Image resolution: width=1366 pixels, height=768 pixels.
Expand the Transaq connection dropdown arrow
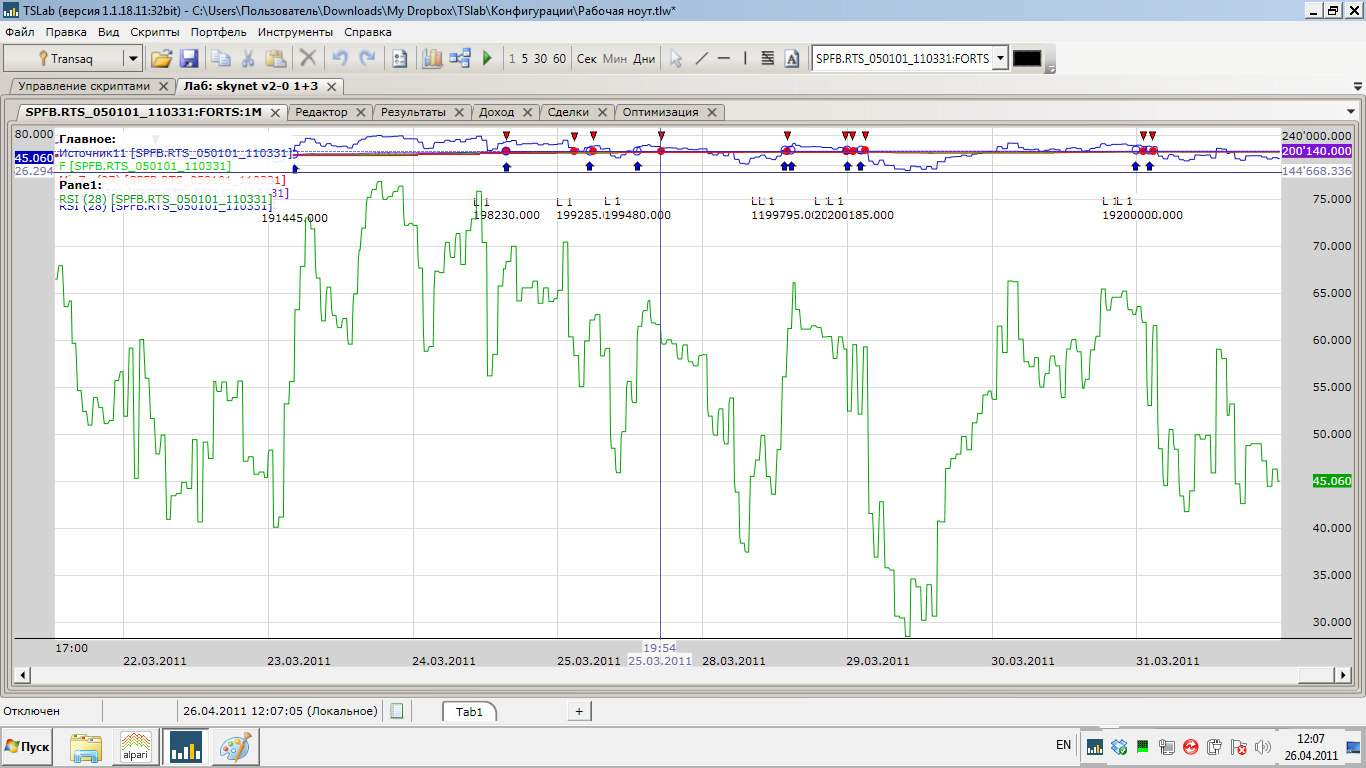point(132,59)
